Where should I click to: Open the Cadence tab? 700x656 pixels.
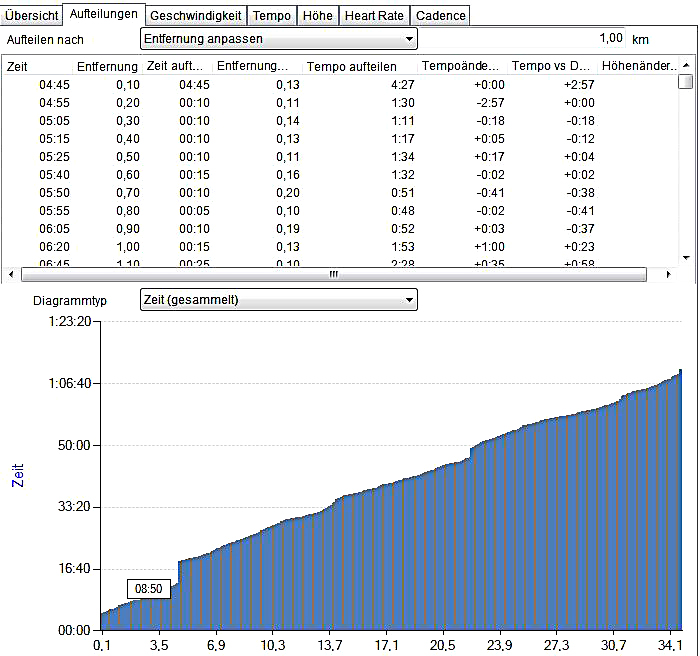pos(440,16)
